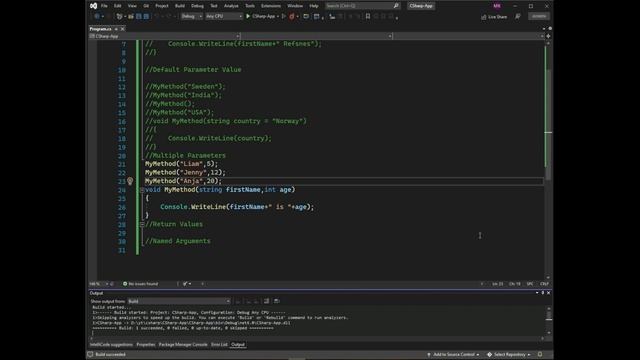
Task: Close the Program.cs tab
Action: point(122,29)
